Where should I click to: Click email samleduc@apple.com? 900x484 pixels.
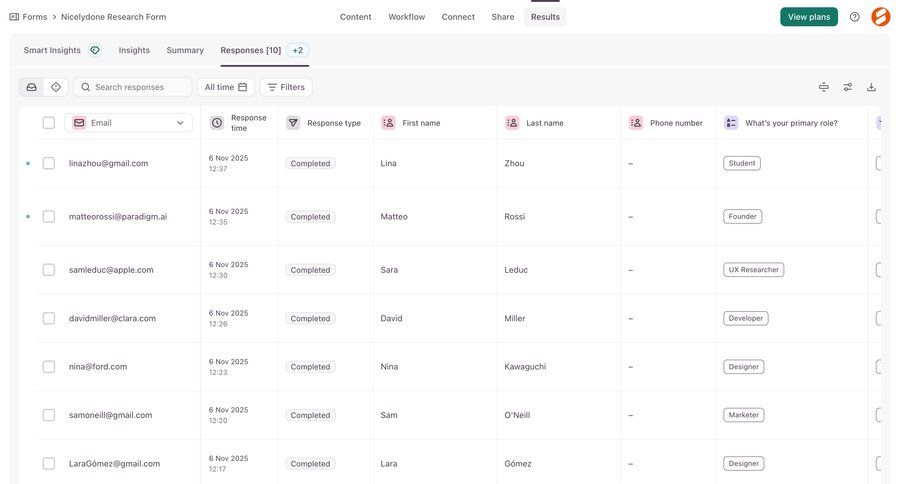coord(111,270)
